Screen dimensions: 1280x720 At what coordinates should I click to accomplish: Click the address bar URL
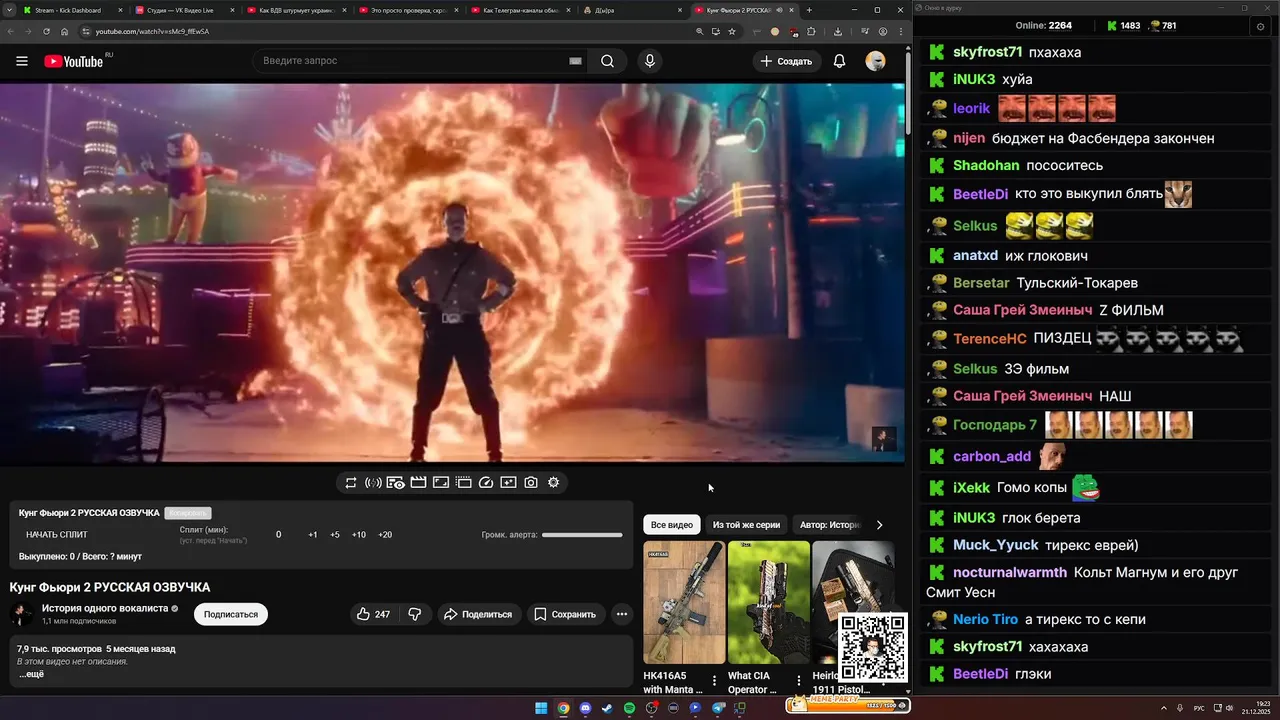click(x=152, y=31)
